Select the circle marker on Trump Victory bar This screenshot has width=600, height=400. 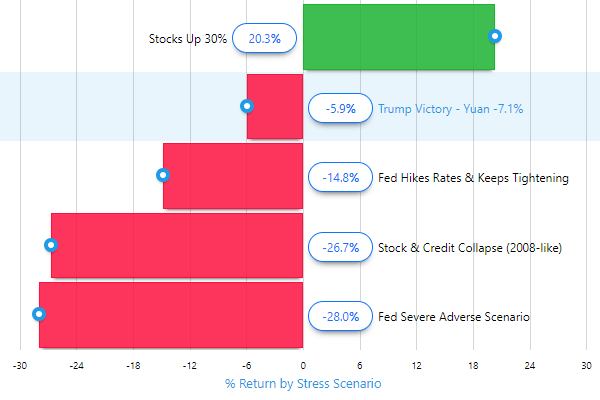[x=247, y=106]
